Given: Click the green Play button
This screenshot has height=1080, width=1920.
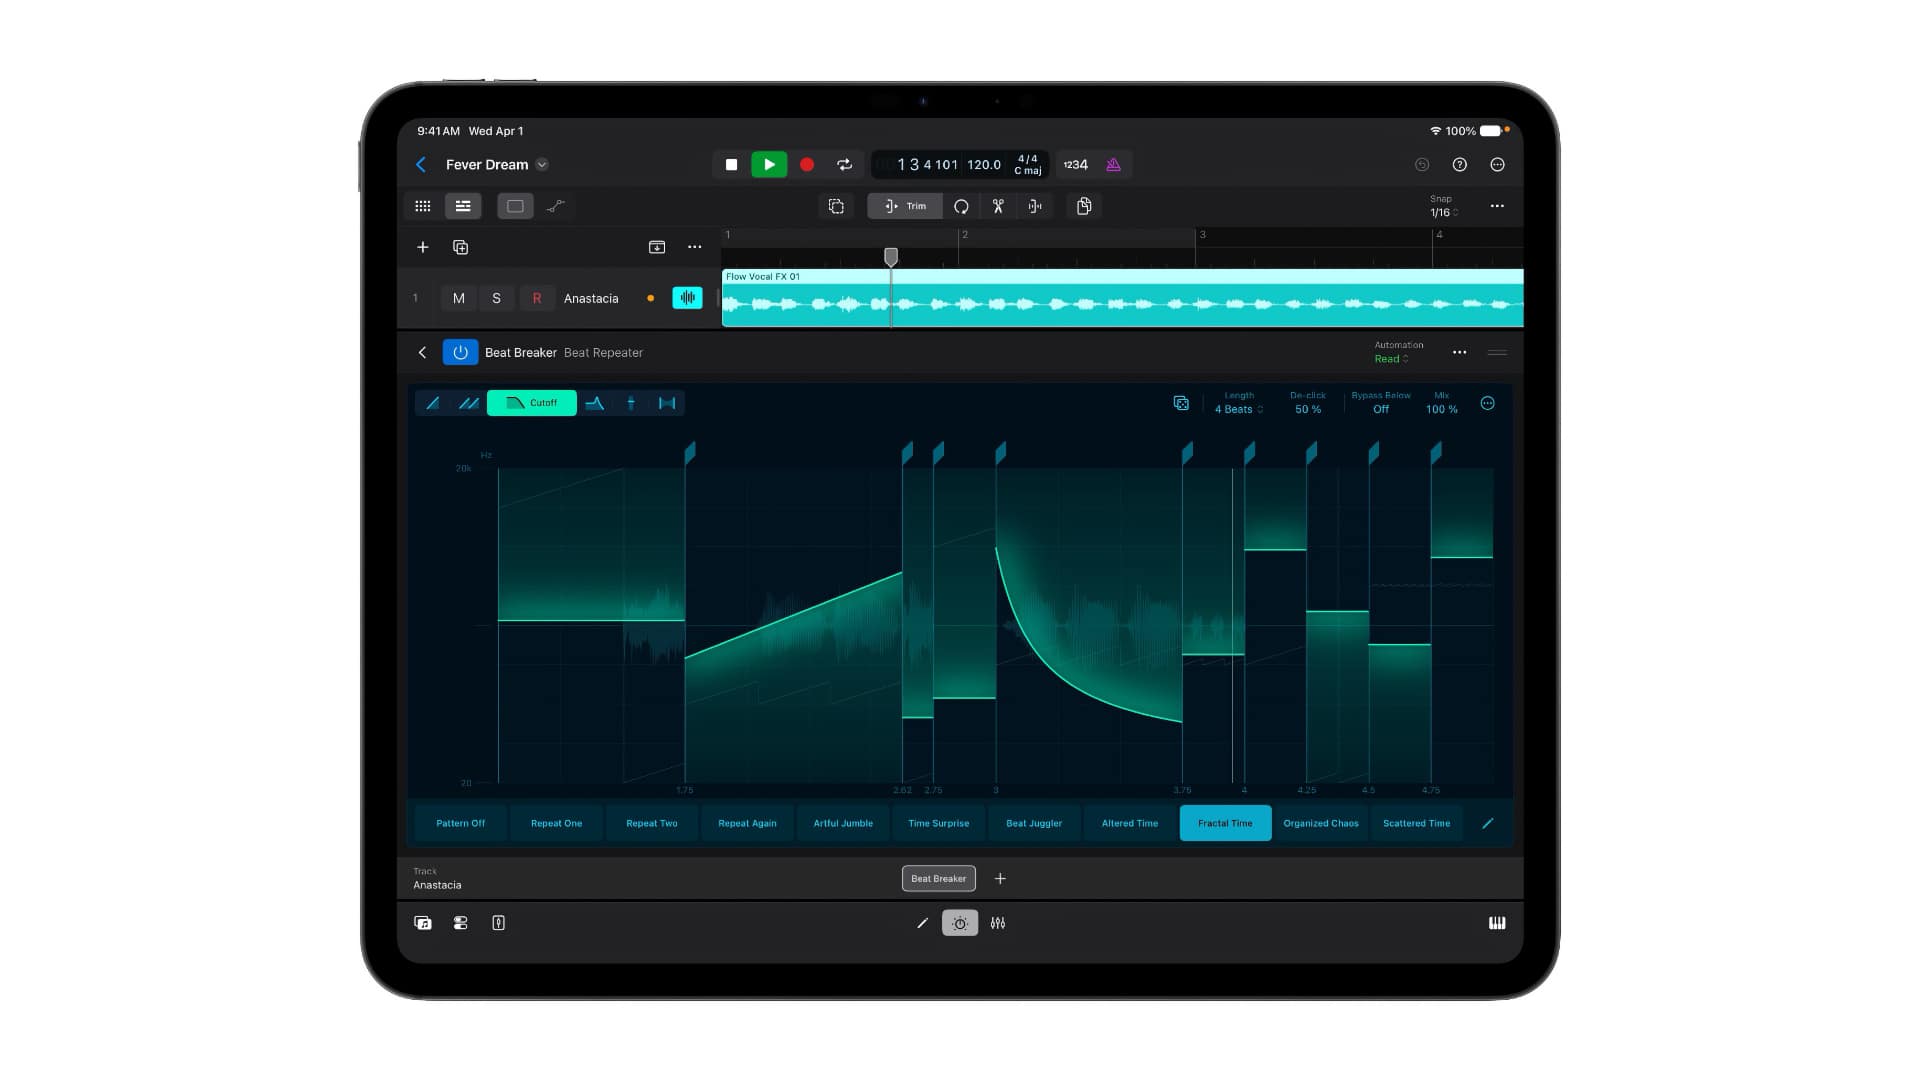Looking at the screenshot, I should click(x=769, y=165).
